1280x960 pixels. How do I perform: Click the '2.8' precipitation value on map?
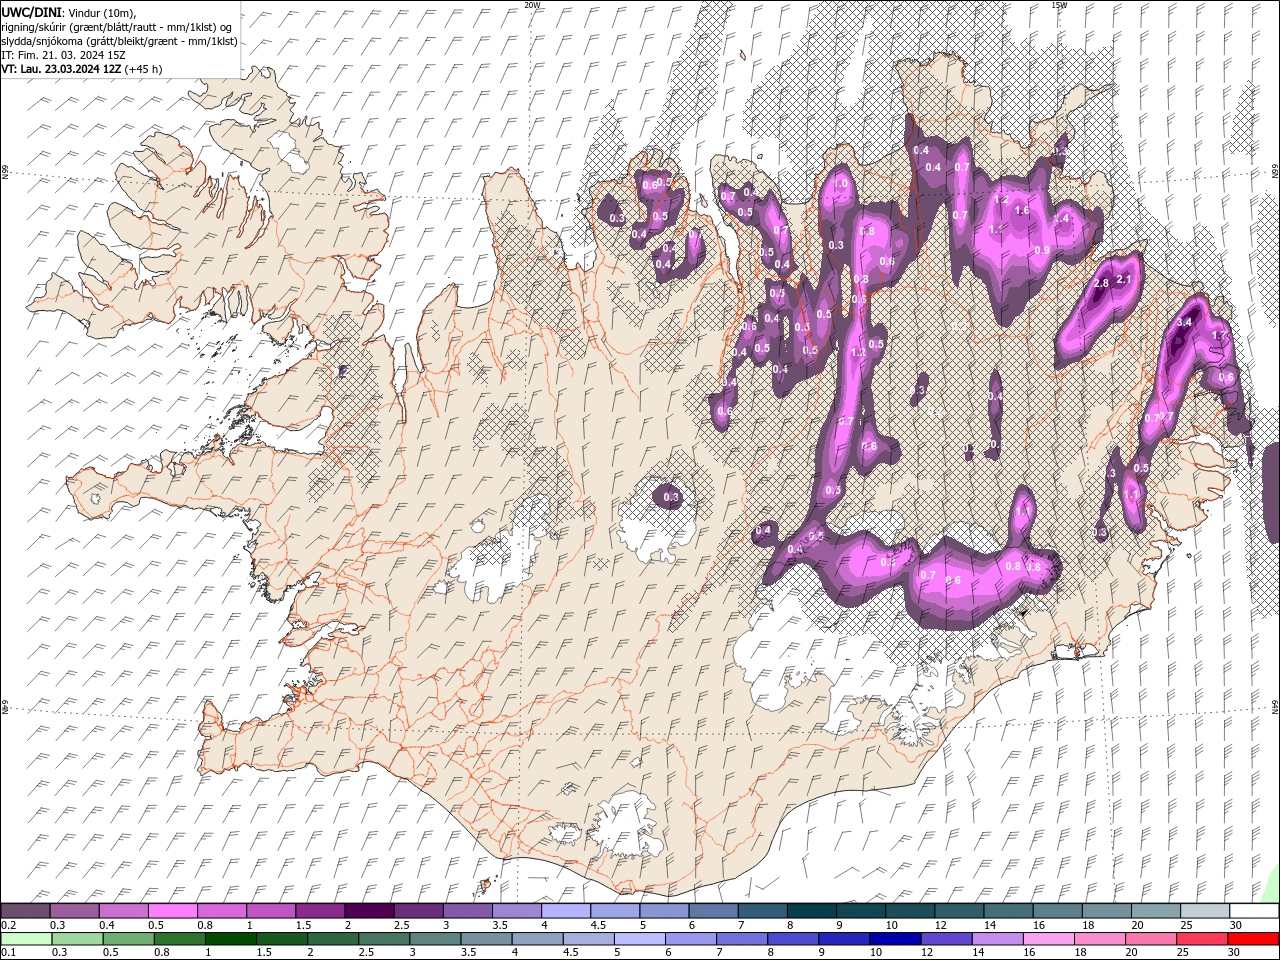coord(1102,284)
